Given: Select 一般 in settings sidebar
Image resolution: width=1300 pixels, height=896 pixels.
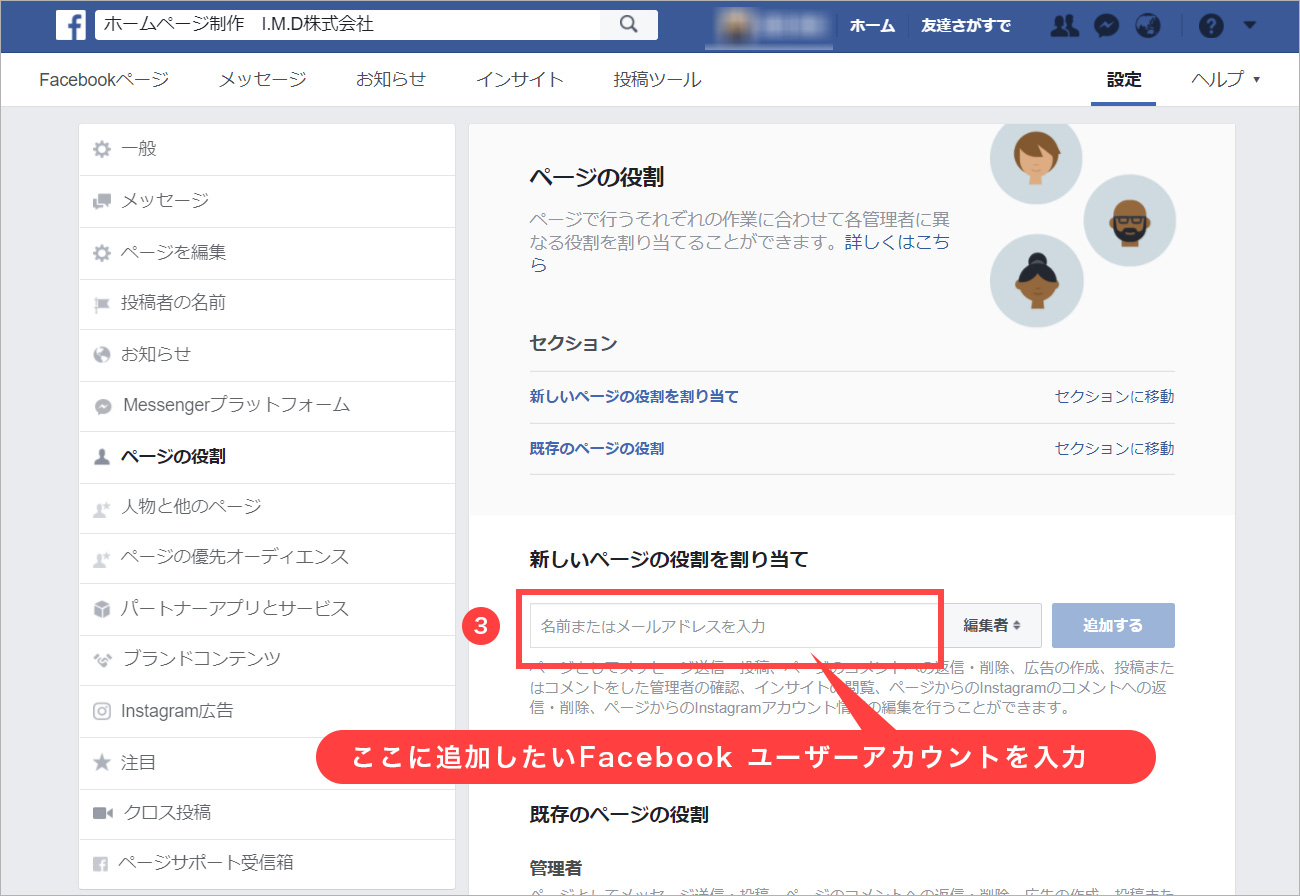Looking at the screenshot, I should pos(267,150).
